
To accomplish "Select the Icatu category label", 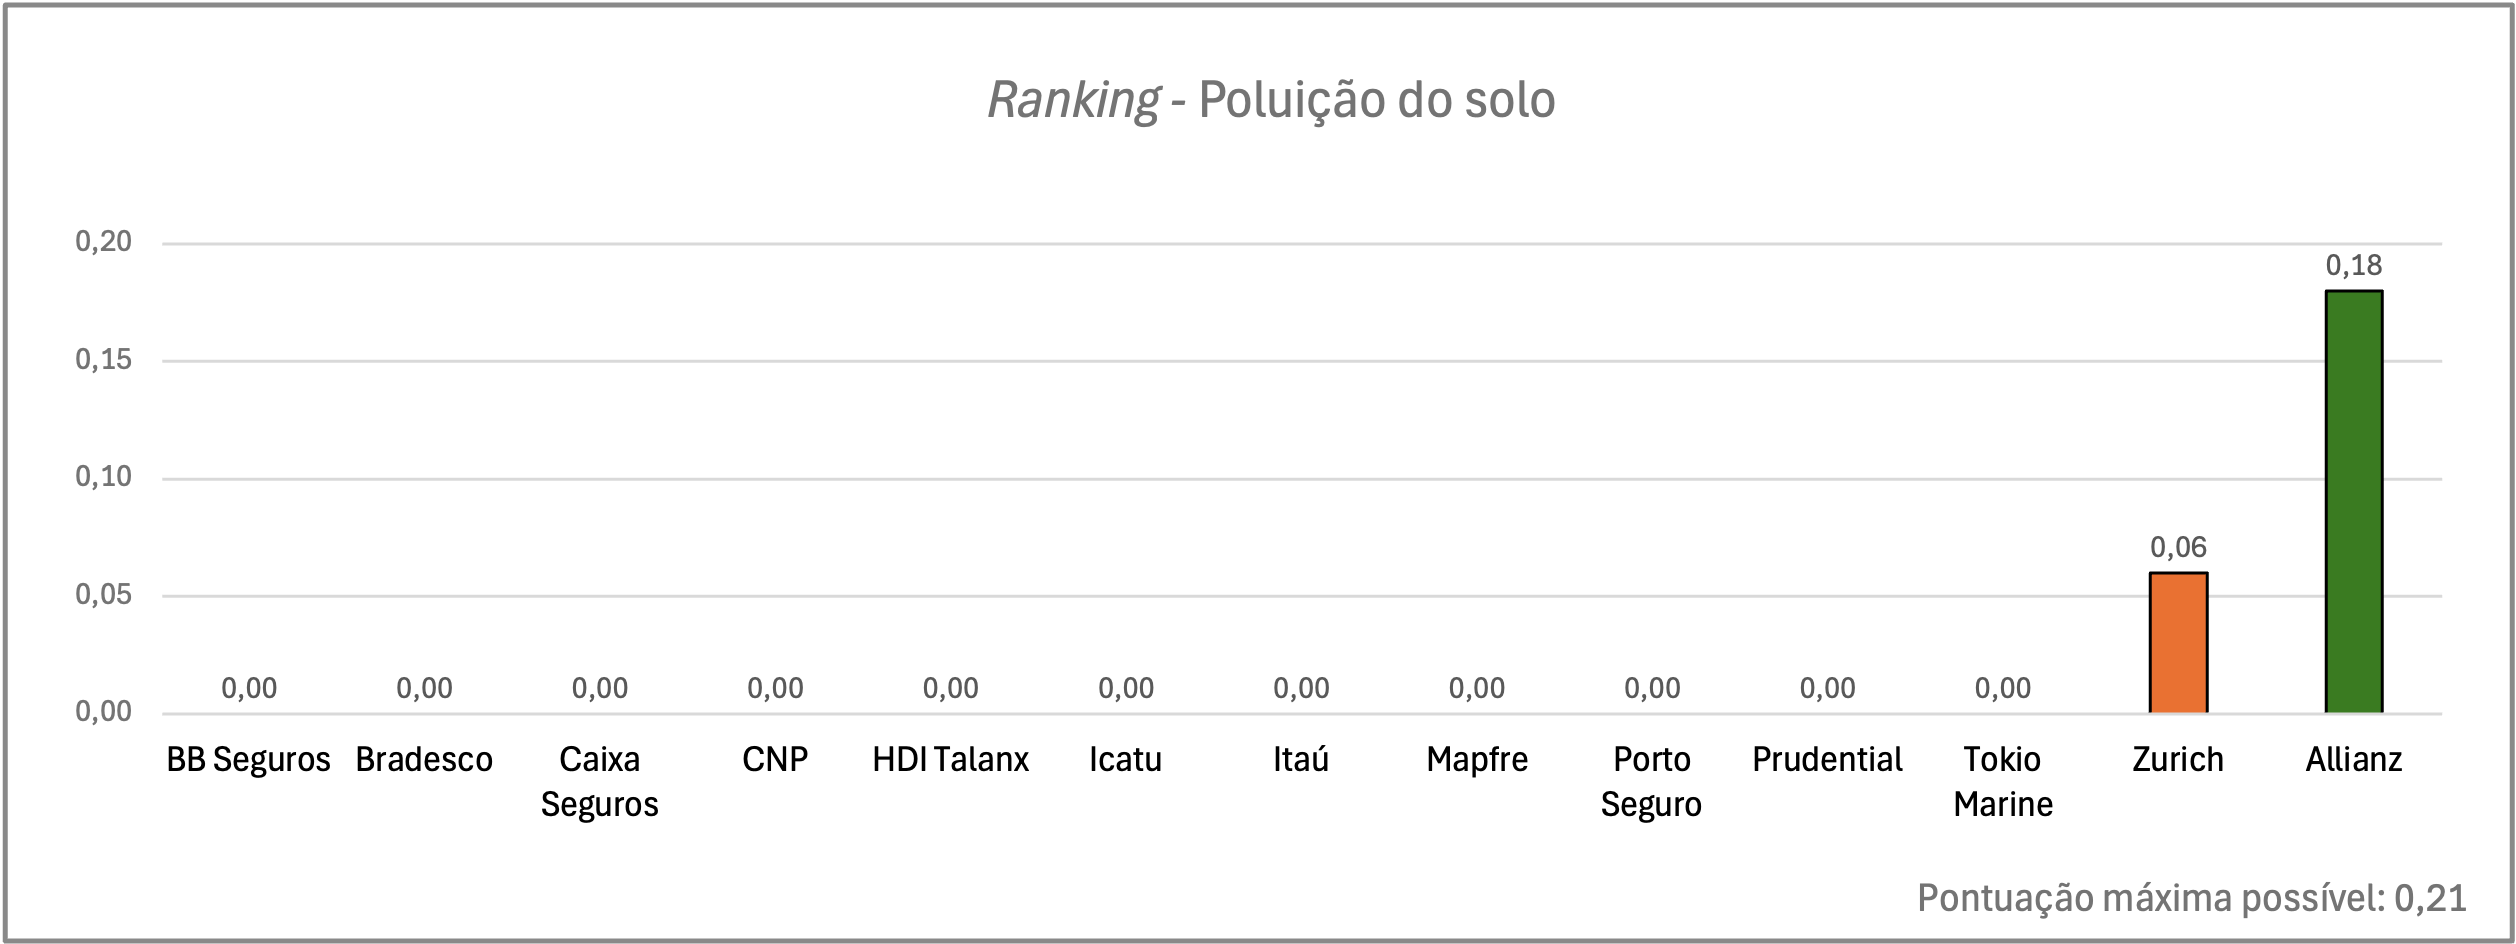I will pos(1126,760).
